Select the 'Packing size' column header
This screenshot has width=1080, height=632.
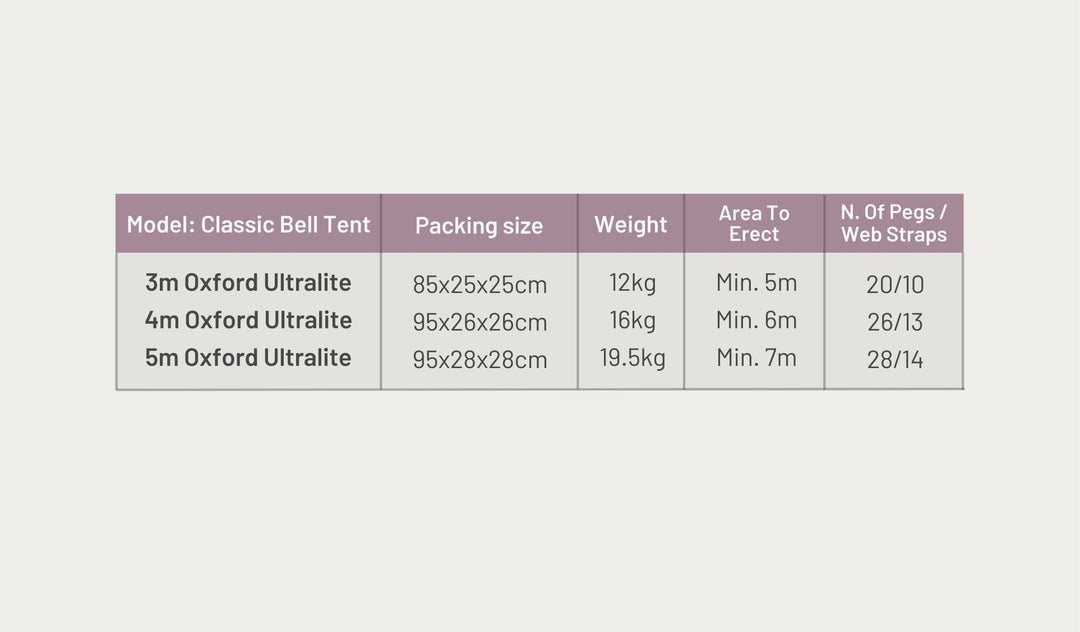point(479,225)
